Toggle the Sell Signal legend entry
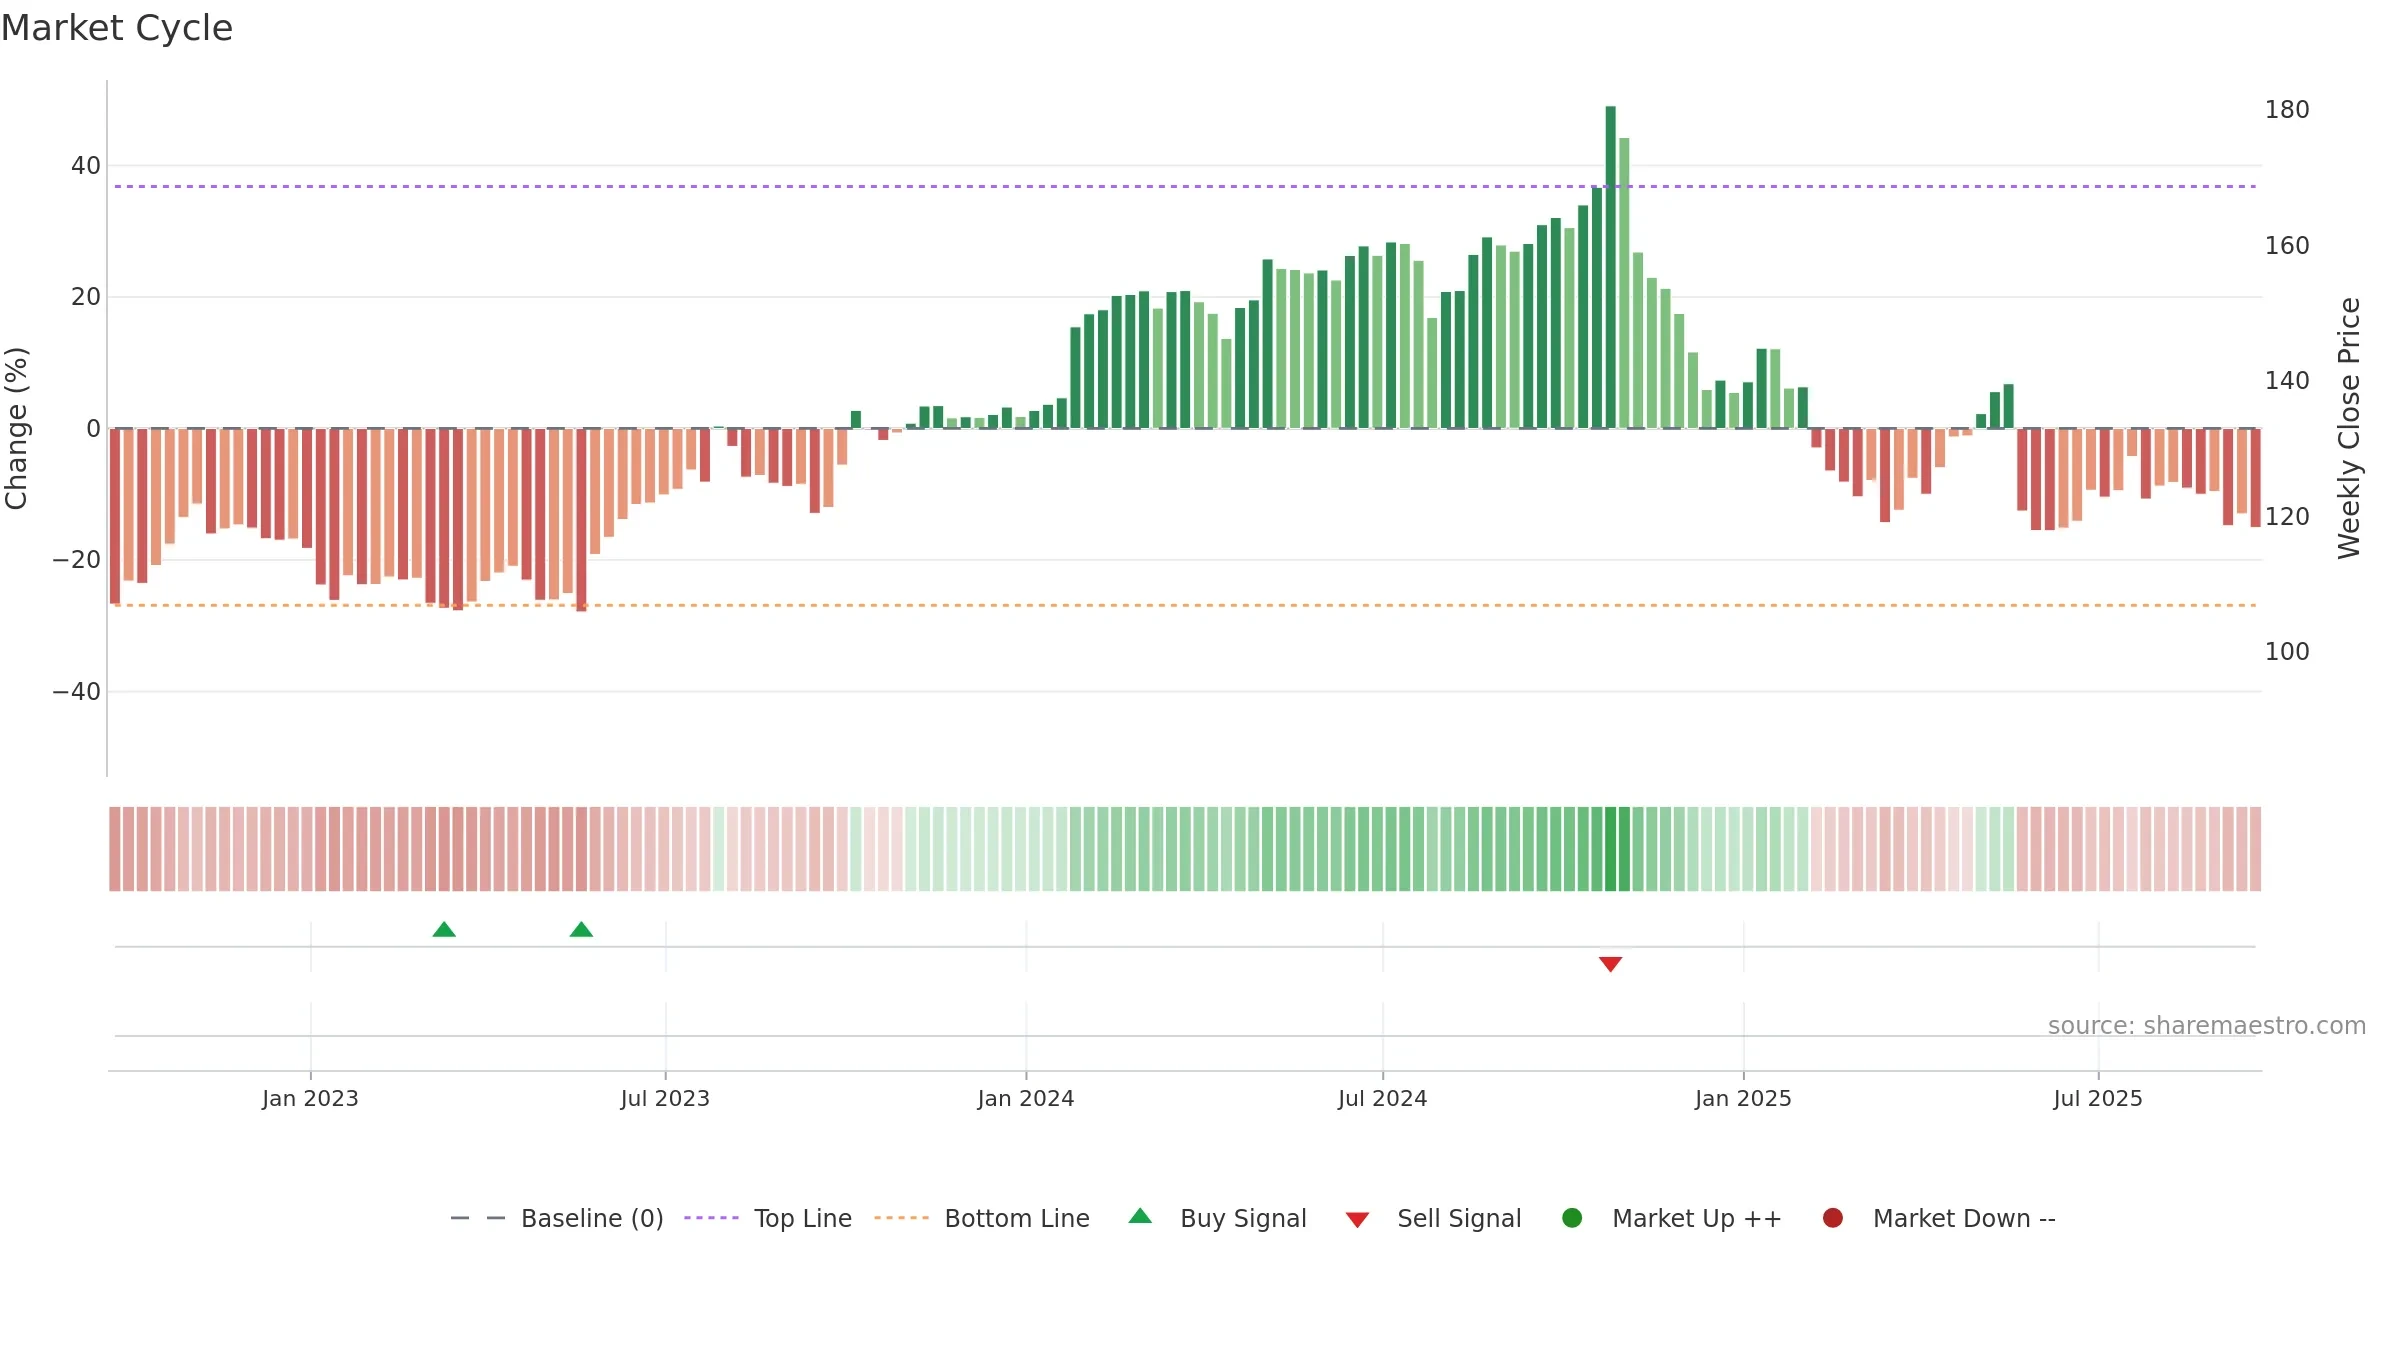 [1433, 1218]
